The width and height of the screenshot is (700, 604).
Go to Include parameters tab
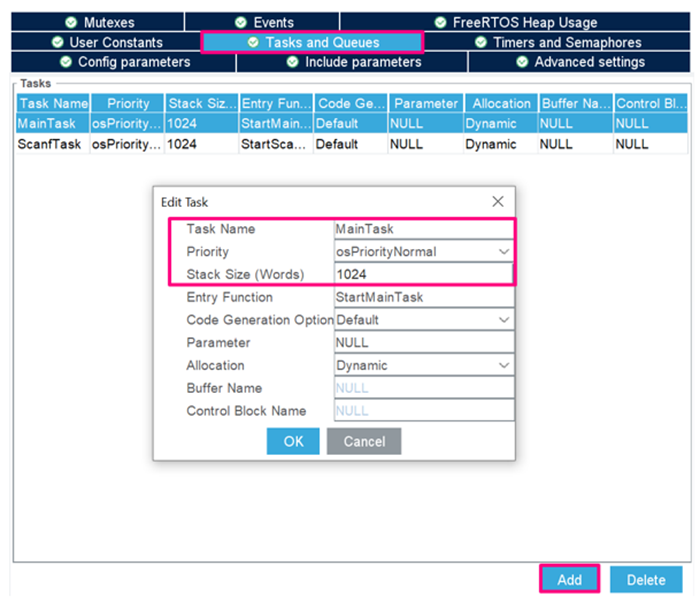(352, 62)
